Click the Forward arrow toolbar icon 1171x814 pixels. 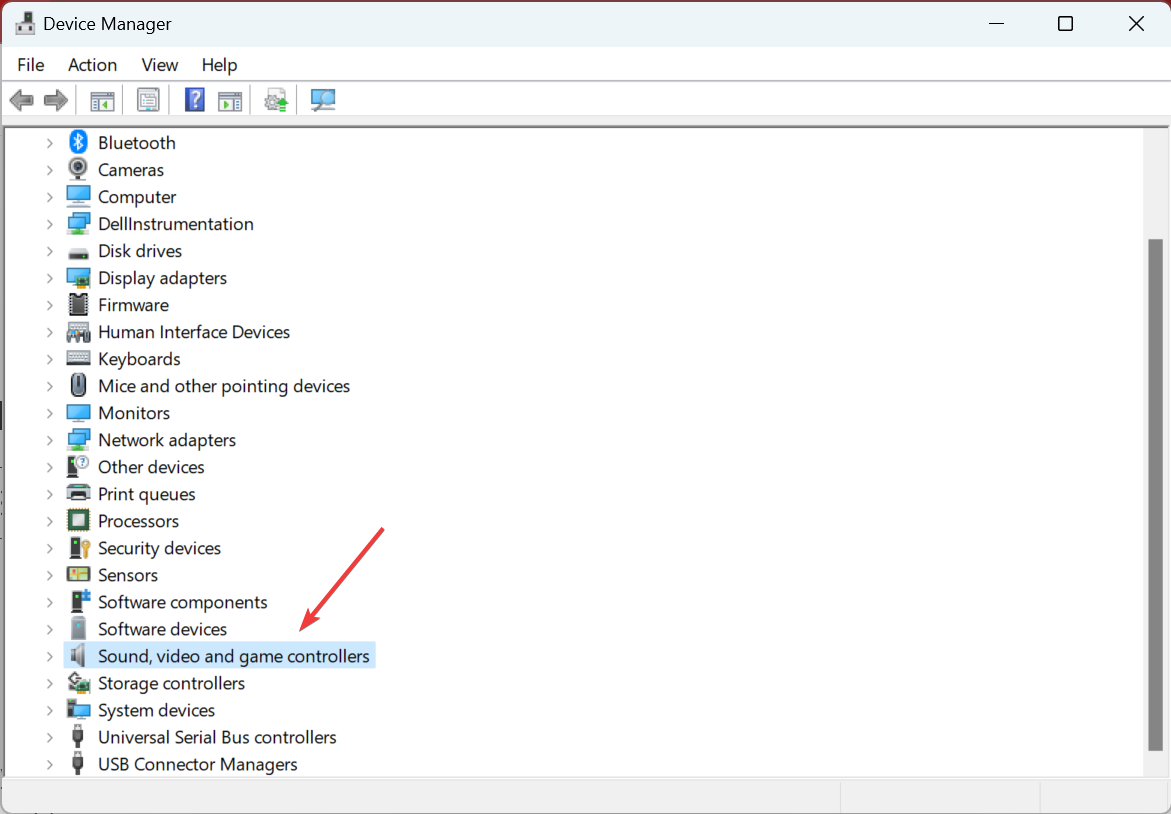click(56, 100)
